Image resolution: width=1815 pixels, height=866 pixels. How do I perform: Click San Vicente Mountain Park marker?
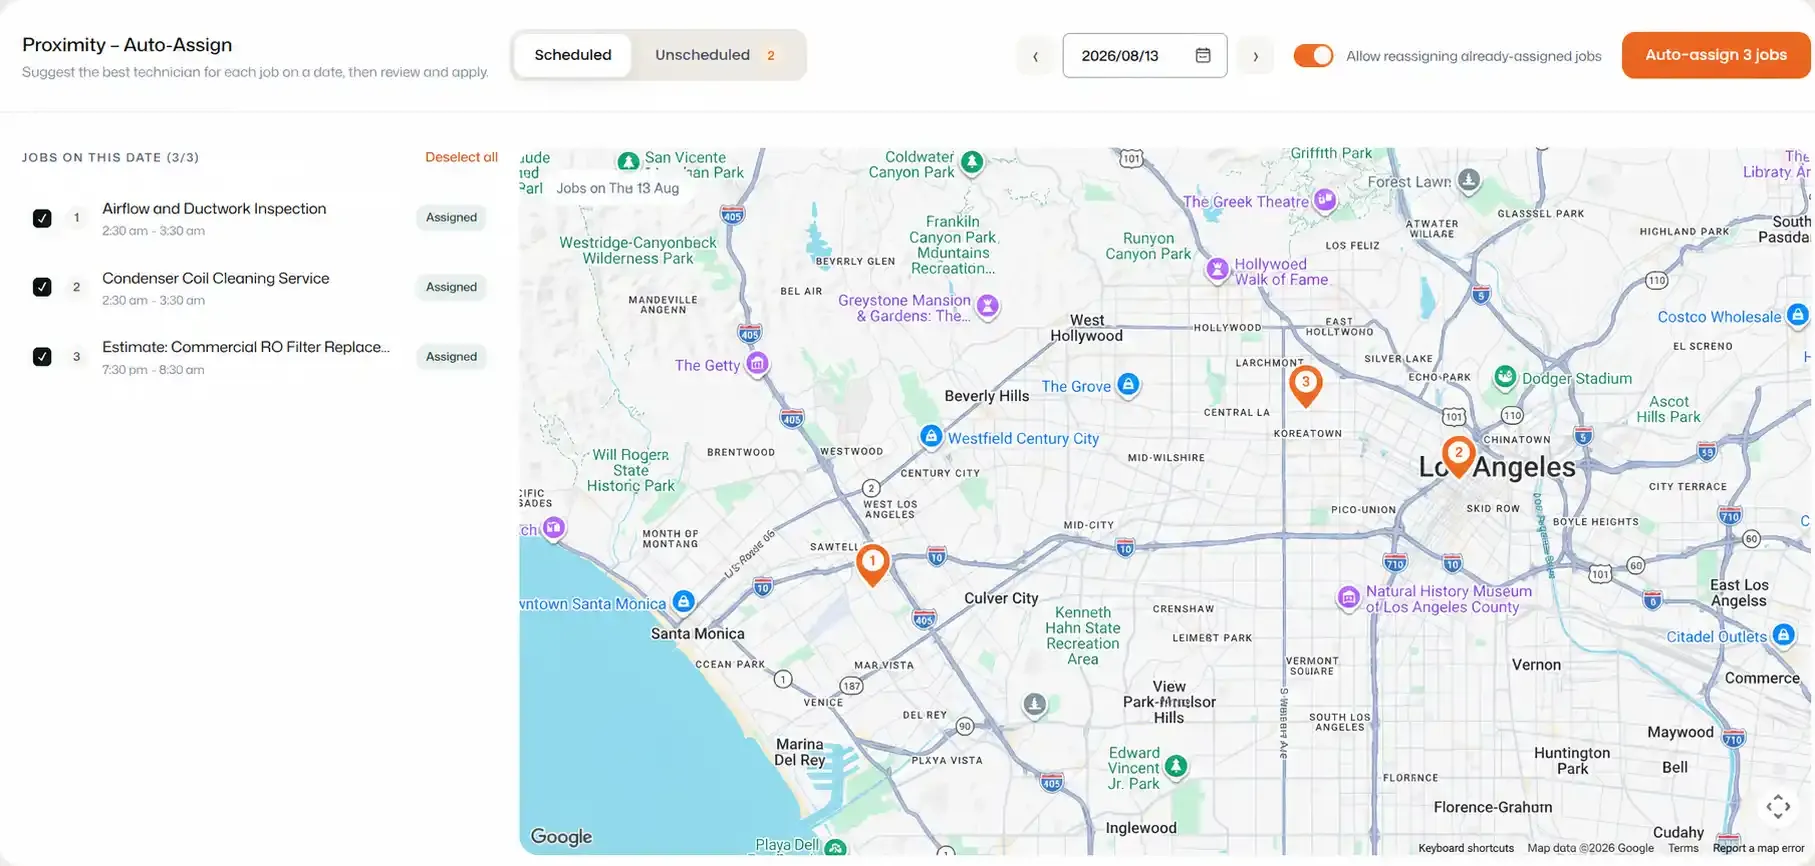click(628, 161)
